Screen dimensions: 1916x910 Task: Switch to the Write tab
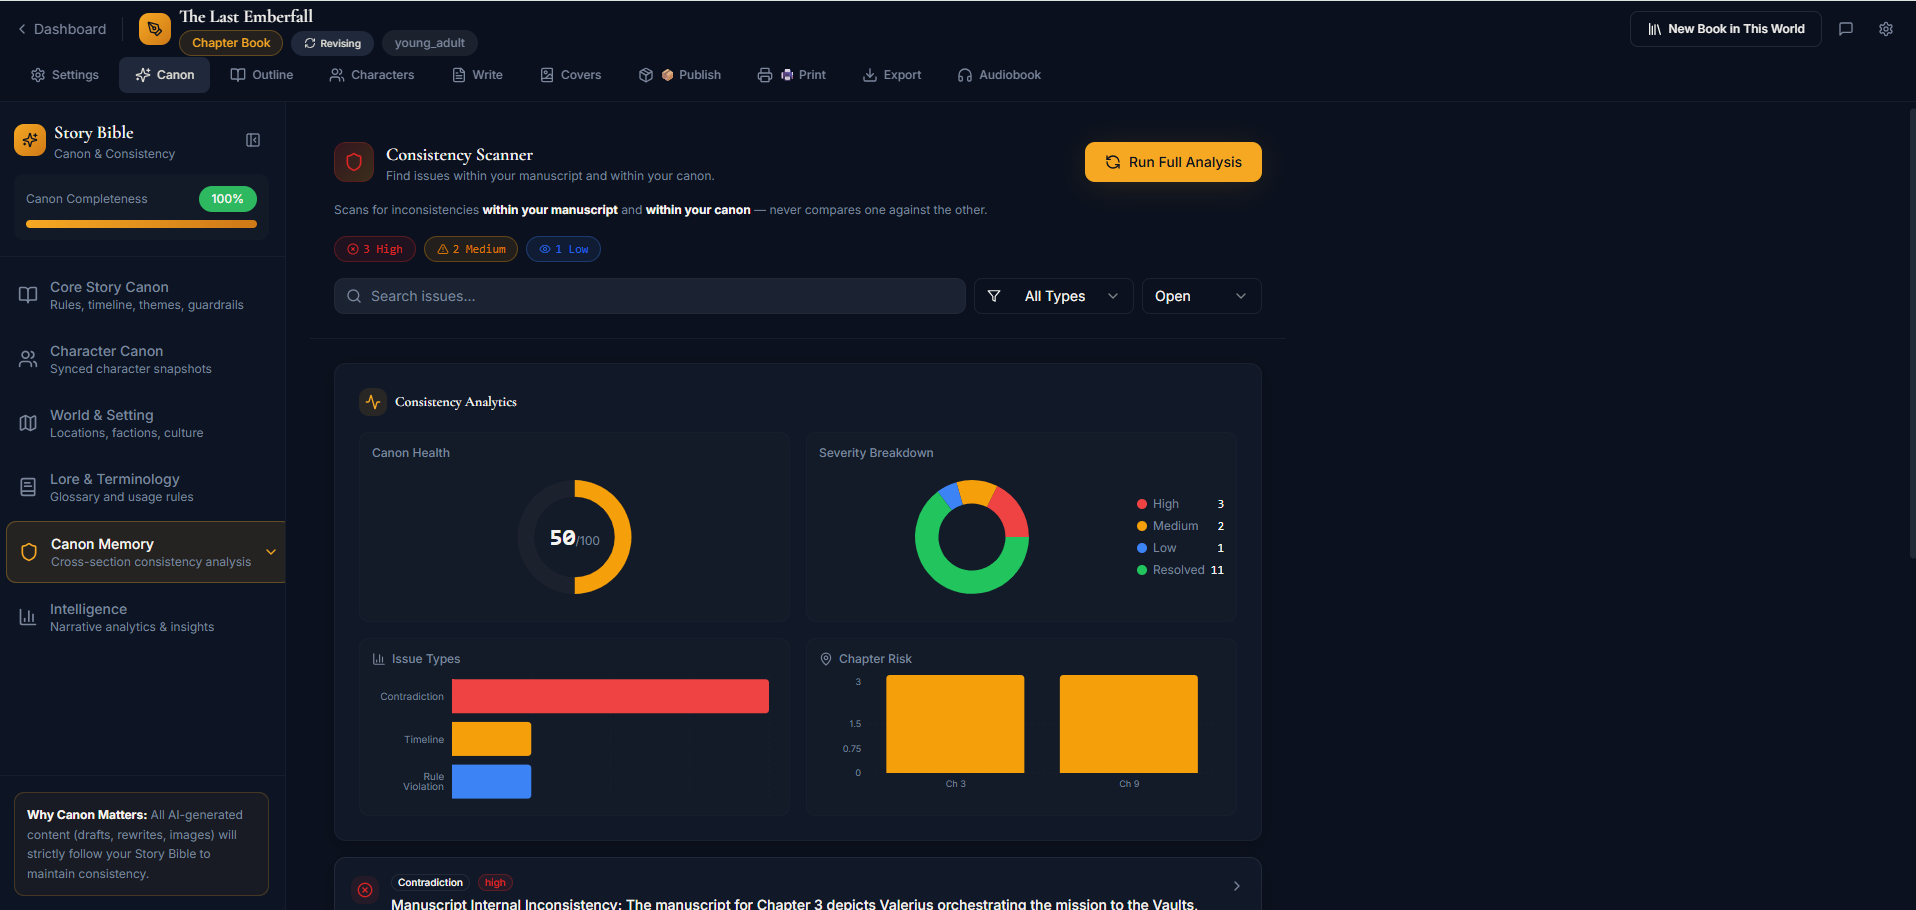click(478, 75)
